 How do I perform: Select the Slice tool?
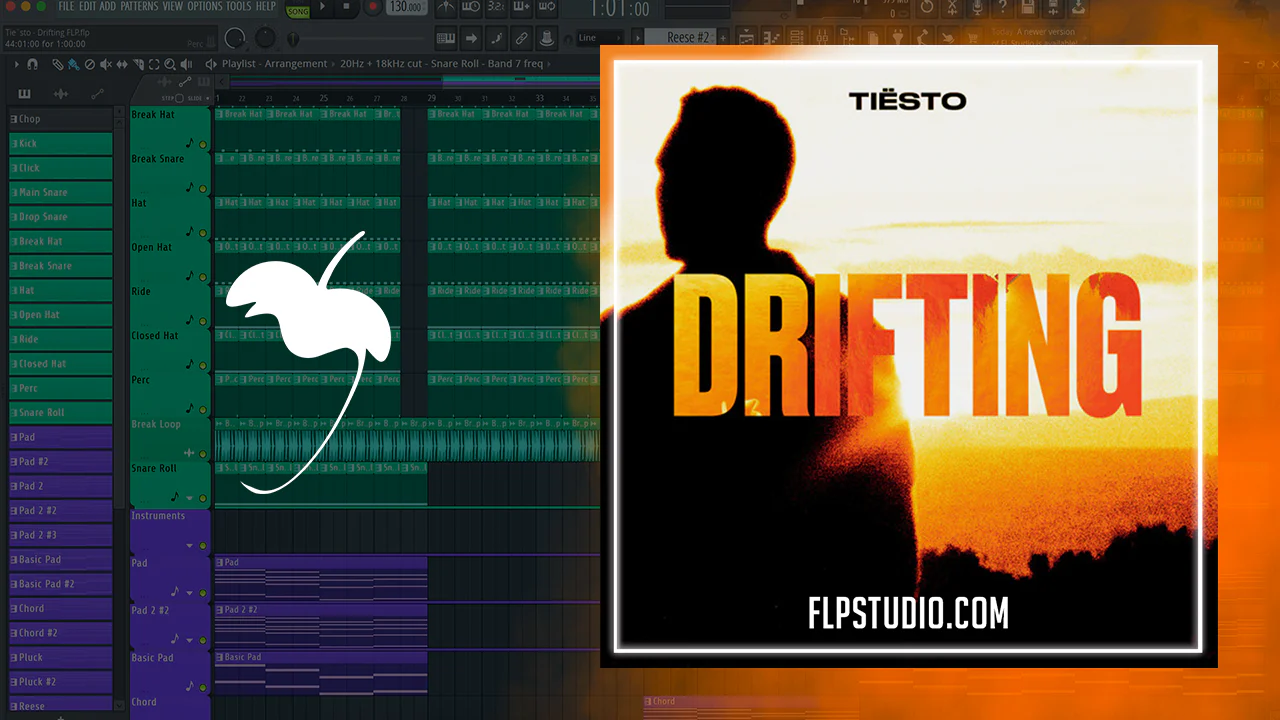coord(138,64)
